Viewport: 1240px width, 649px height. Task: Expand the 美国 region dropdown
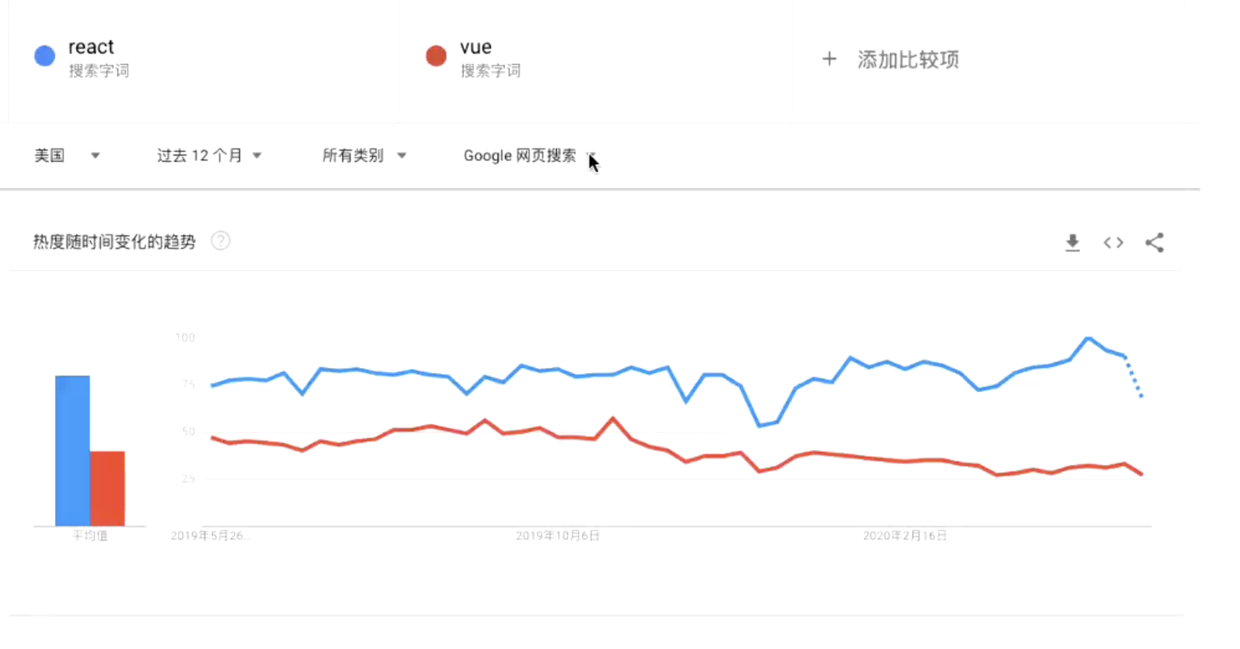pos(67,155)
